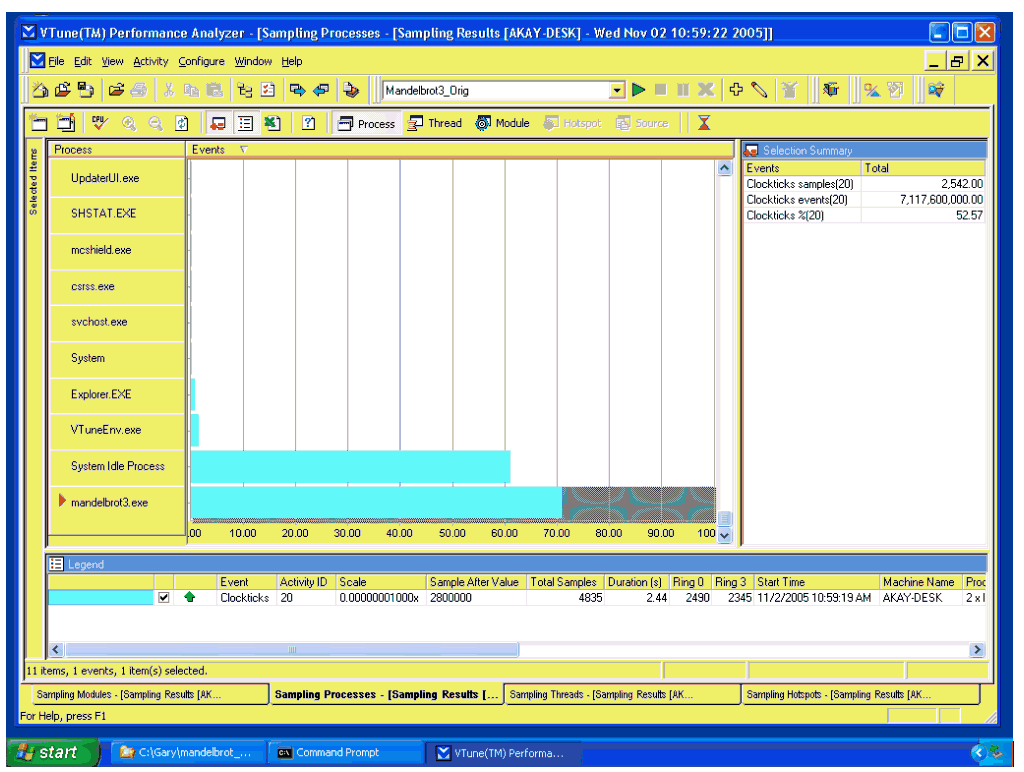
Task: Run the activity with the green play button
Action: coord(638,90)
